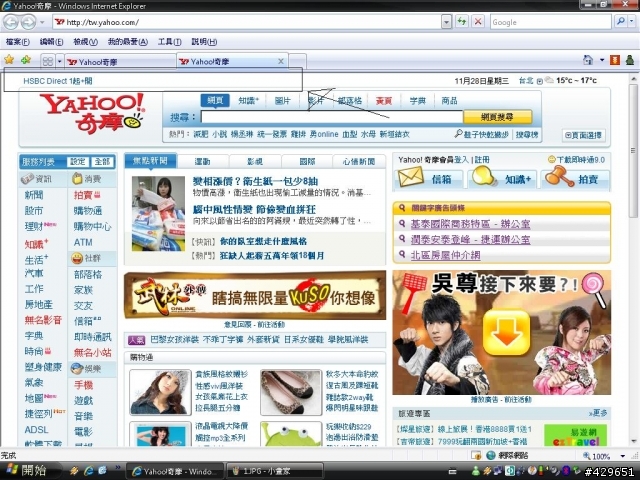The width and height of the screenshot is (640, 480).
Task: Open the HSBC Direct link
Action: coord(58,81)
